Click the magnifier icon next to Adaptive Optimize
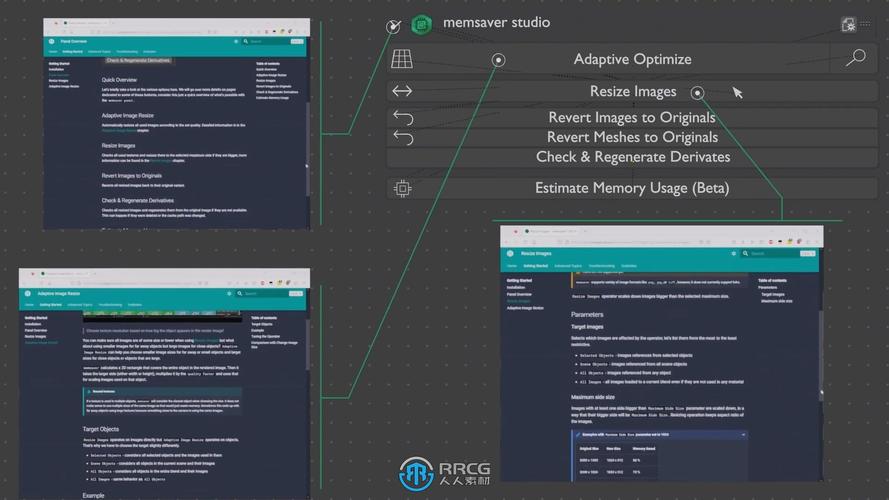This screenshot has width=889, height=500. (x=856, y=58)
